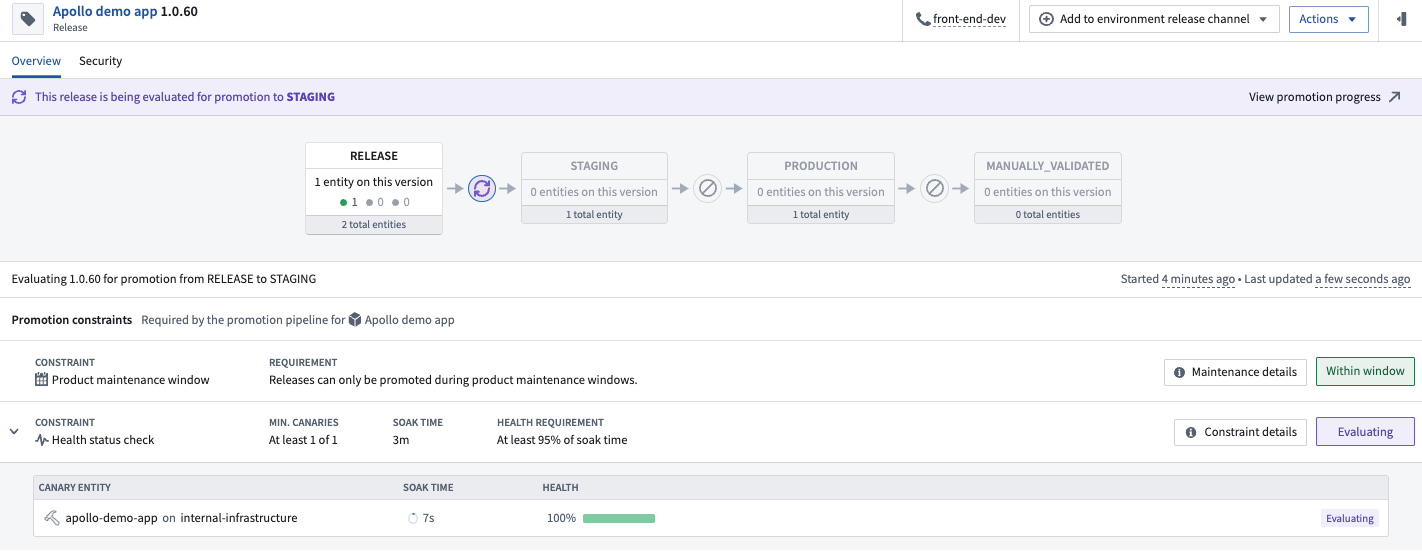This screenshot has width=1422, height=555.
Task: Open the Actions dropdown menu
Action: point(1328,19)
